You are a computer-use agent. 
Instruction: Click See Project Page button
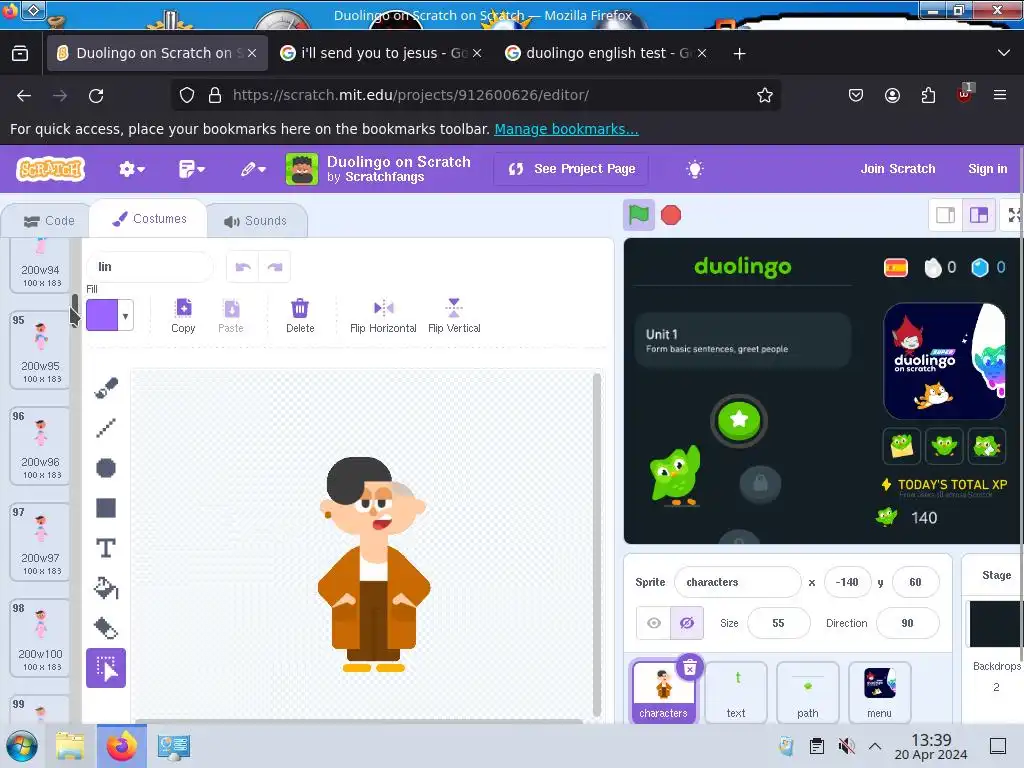571,169
